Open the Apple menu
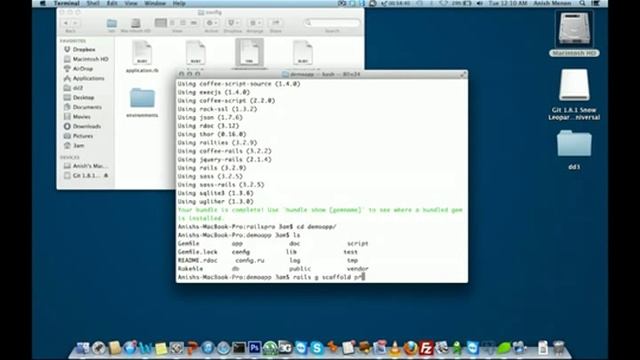The image size is (640, 360). pos(43,3)
